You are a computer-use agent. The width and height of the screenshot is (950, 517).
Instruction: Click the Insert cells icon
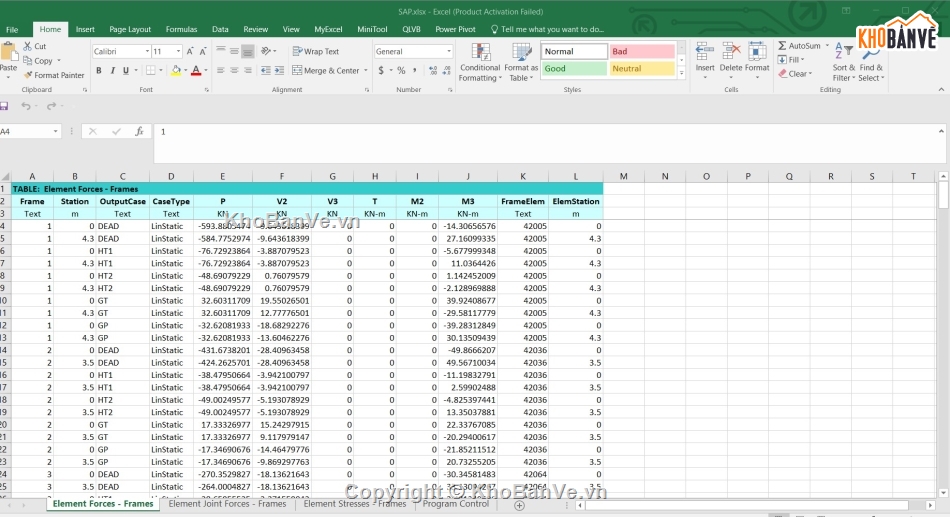pos(705,52)
